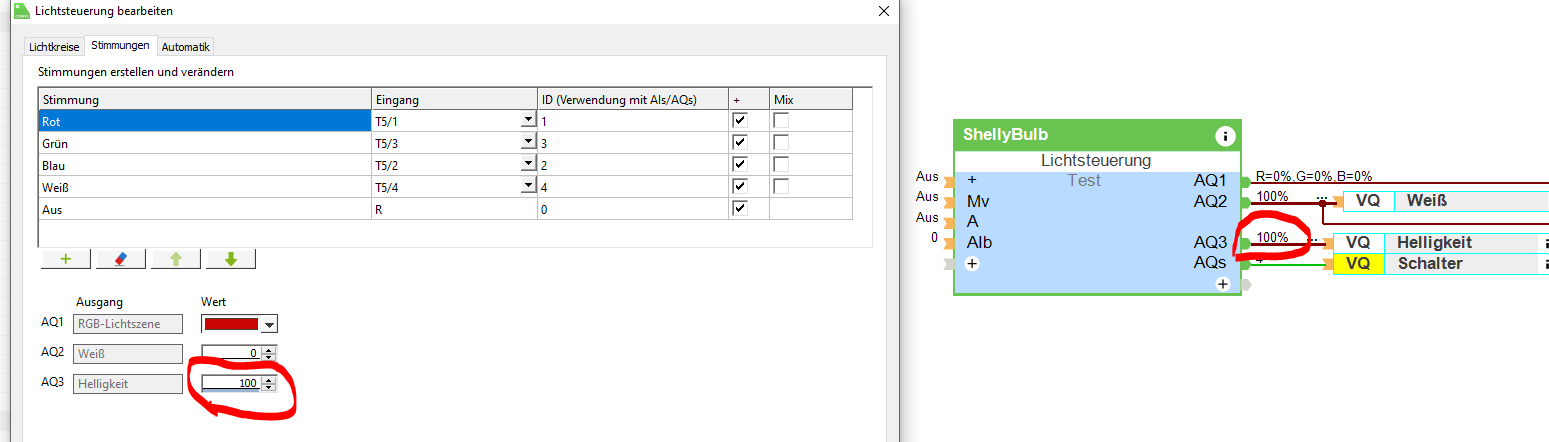Toggle the plus checkbox for Aus
Screen dimensions: 1549x442
pos(740,208)
